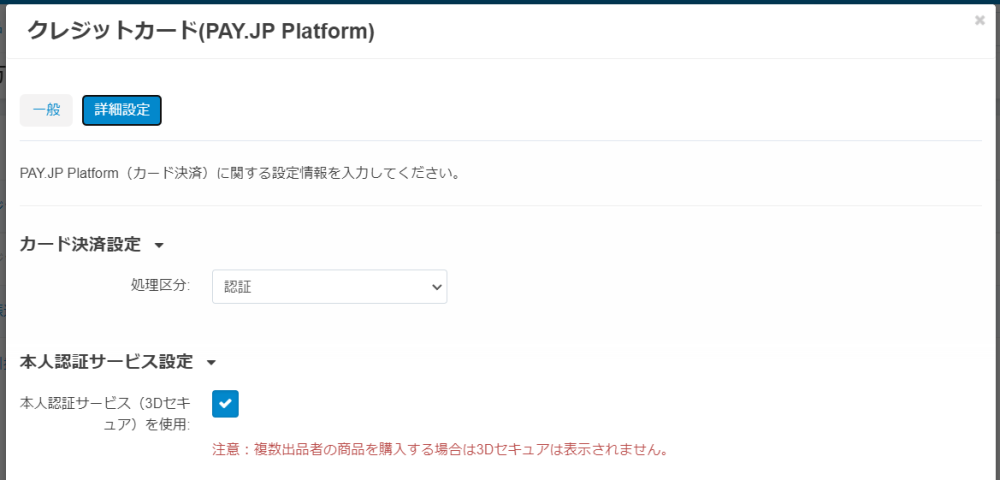Click the × icon in dialog header
Screen dimensions: 1000x480
click(979, 20)
